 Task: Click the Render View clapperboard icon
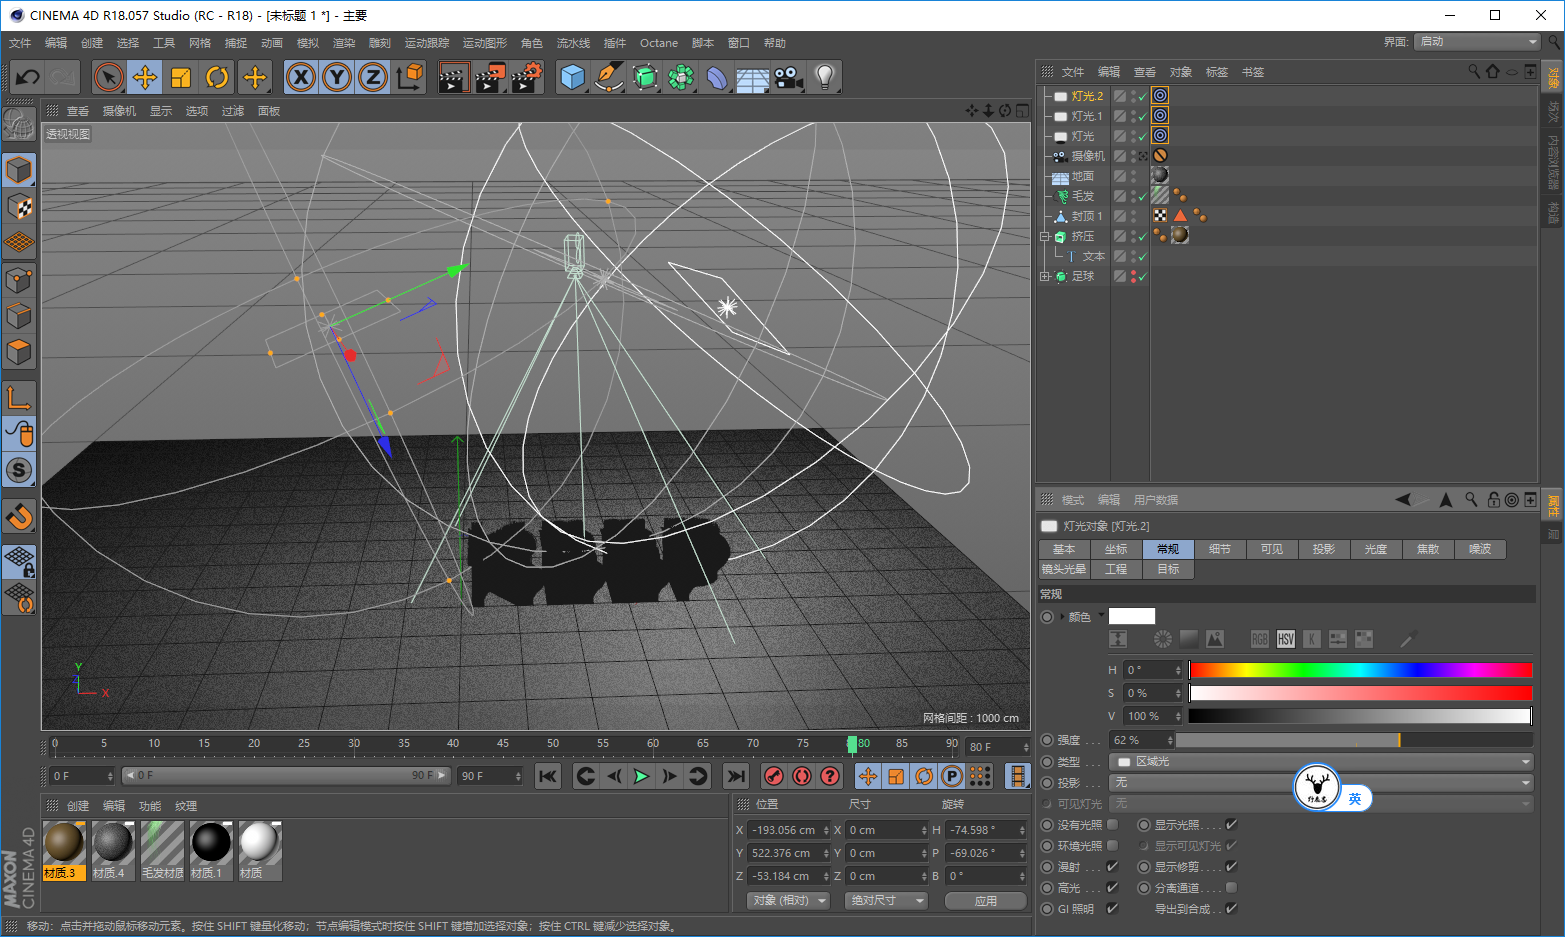454,77
